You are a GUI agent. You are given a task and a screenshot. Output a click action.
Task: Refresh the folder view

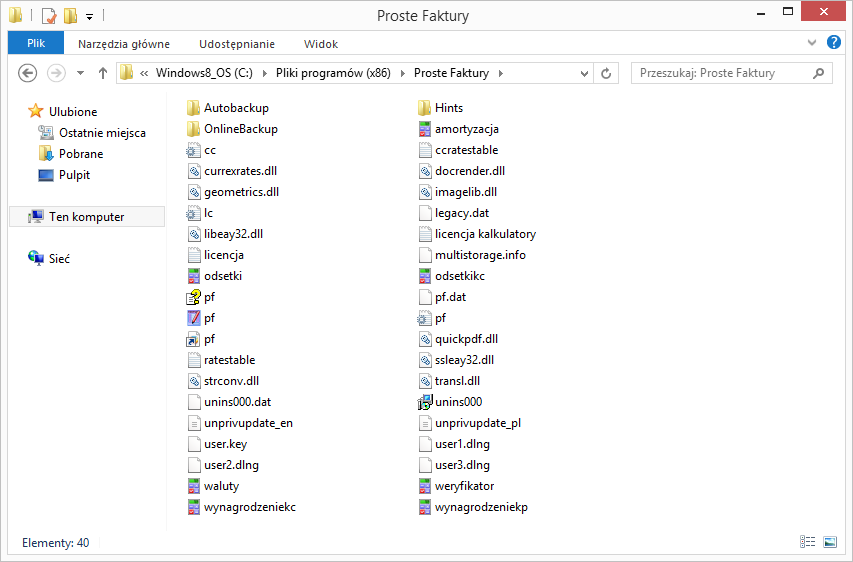(605, 73)
